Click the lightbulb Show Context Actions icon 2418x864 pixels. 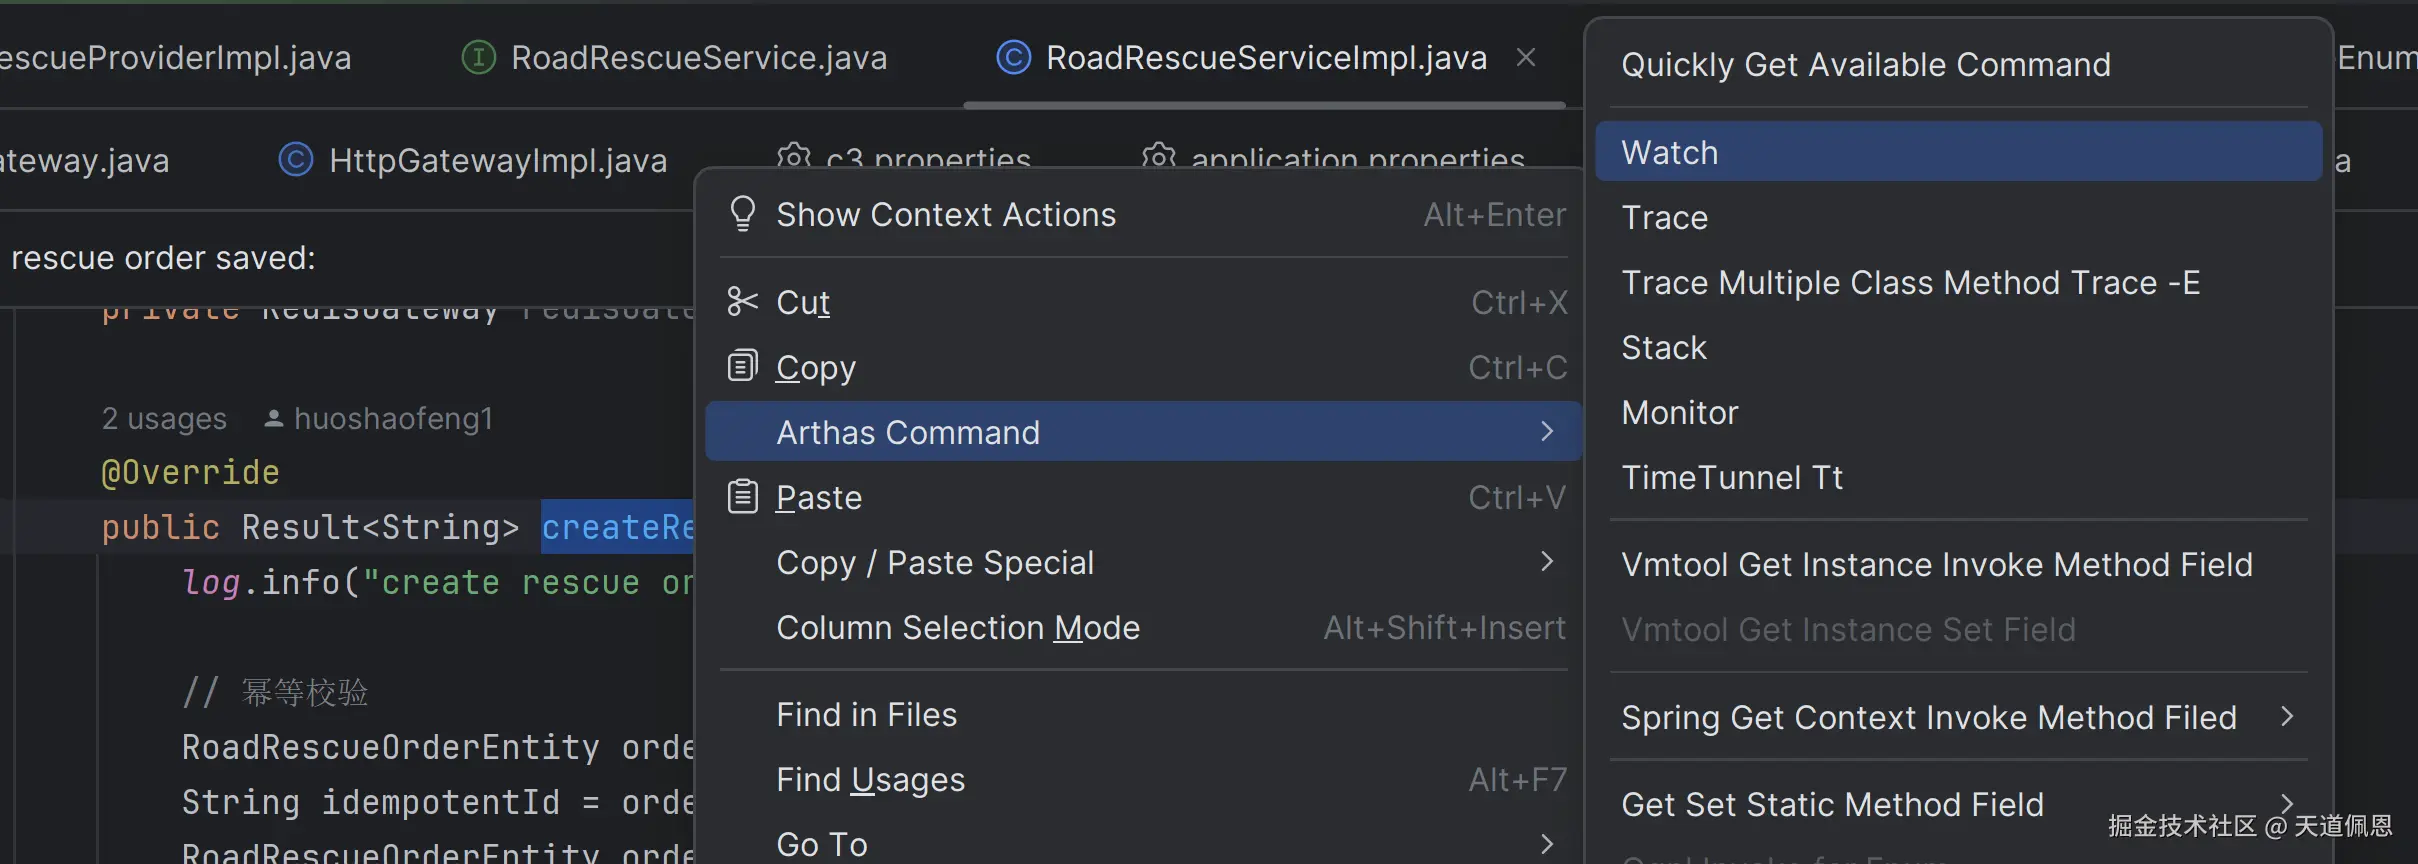click(742, 214)
